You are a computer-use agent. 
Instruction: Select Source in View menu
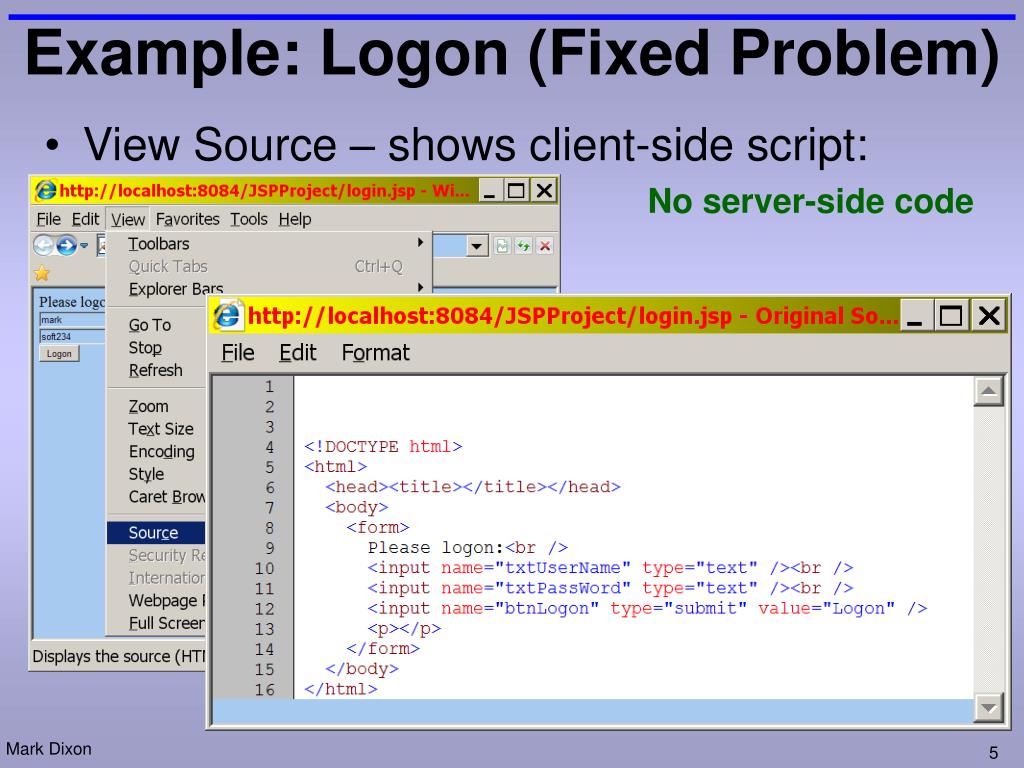[x=157, y=533]
